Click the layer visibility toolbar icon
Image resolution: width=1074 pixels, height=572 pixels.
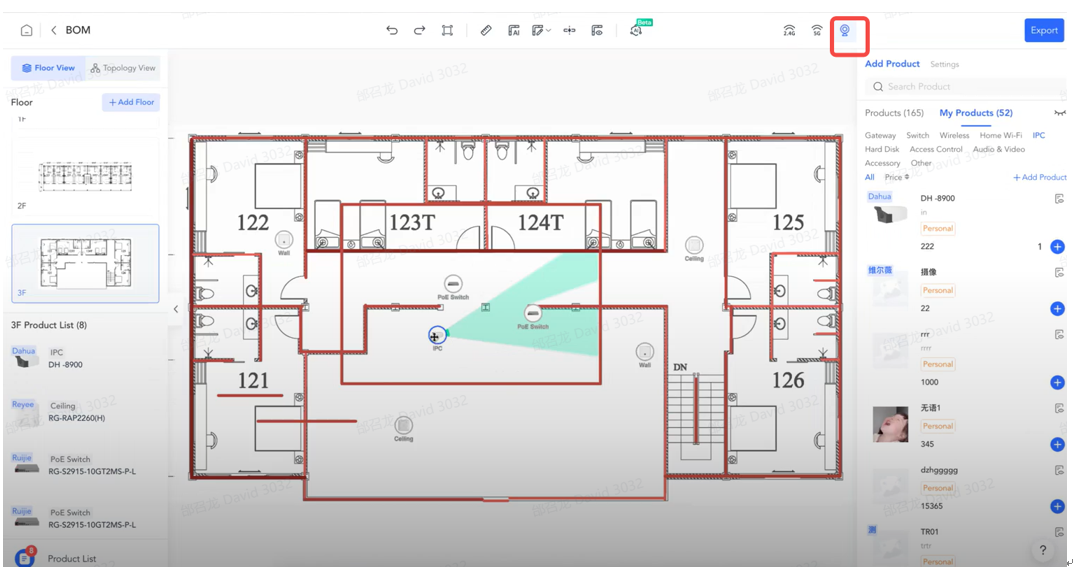click(x=597, y=30)
